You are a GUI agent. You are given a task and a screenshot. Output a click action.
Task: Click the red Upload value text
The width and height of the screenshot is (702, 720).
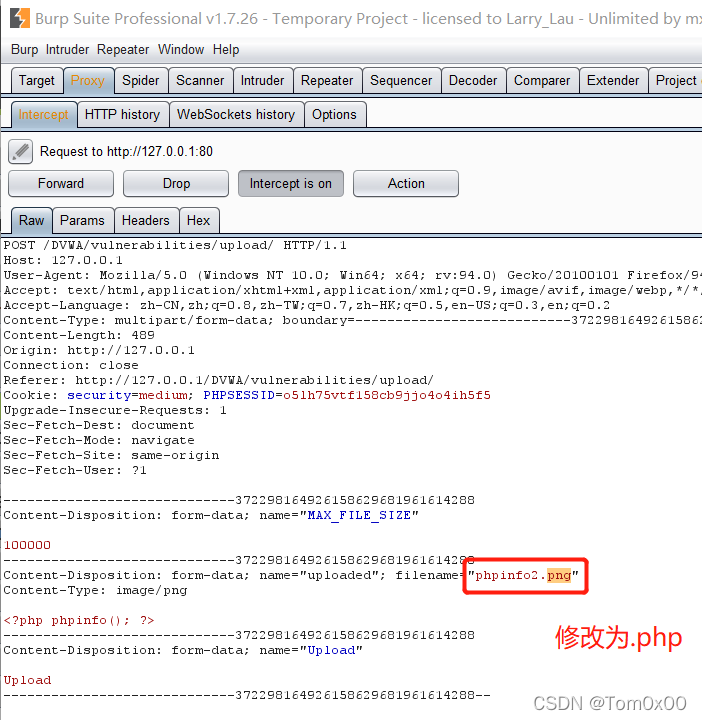click(x=27, y=681)
